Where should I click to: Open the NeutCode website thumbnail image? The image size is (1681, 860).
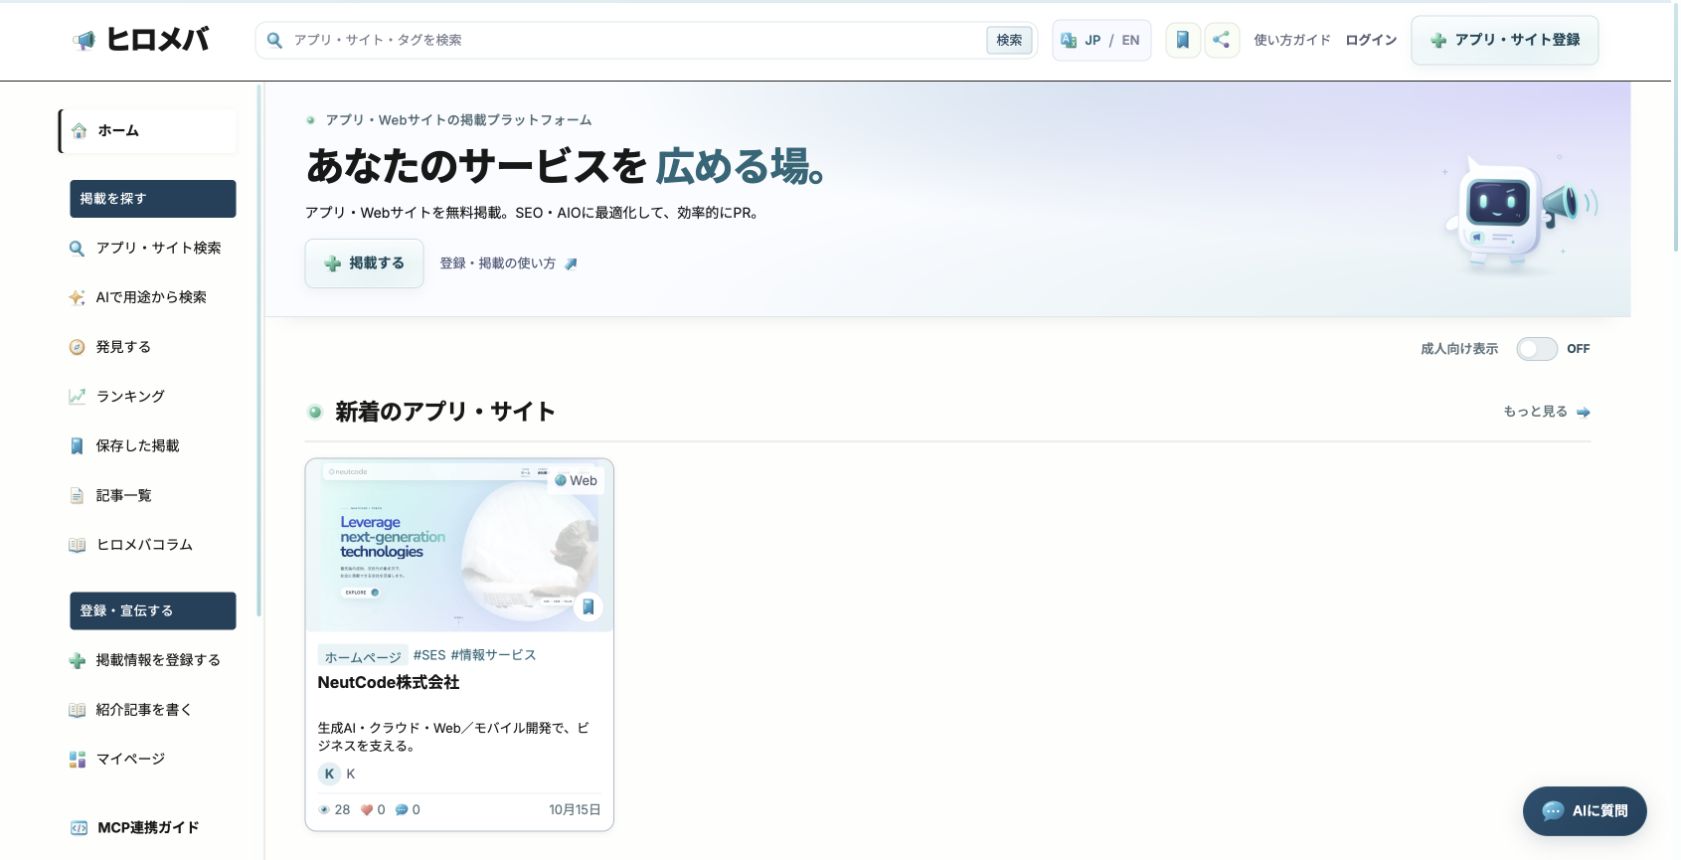[459, 546]
